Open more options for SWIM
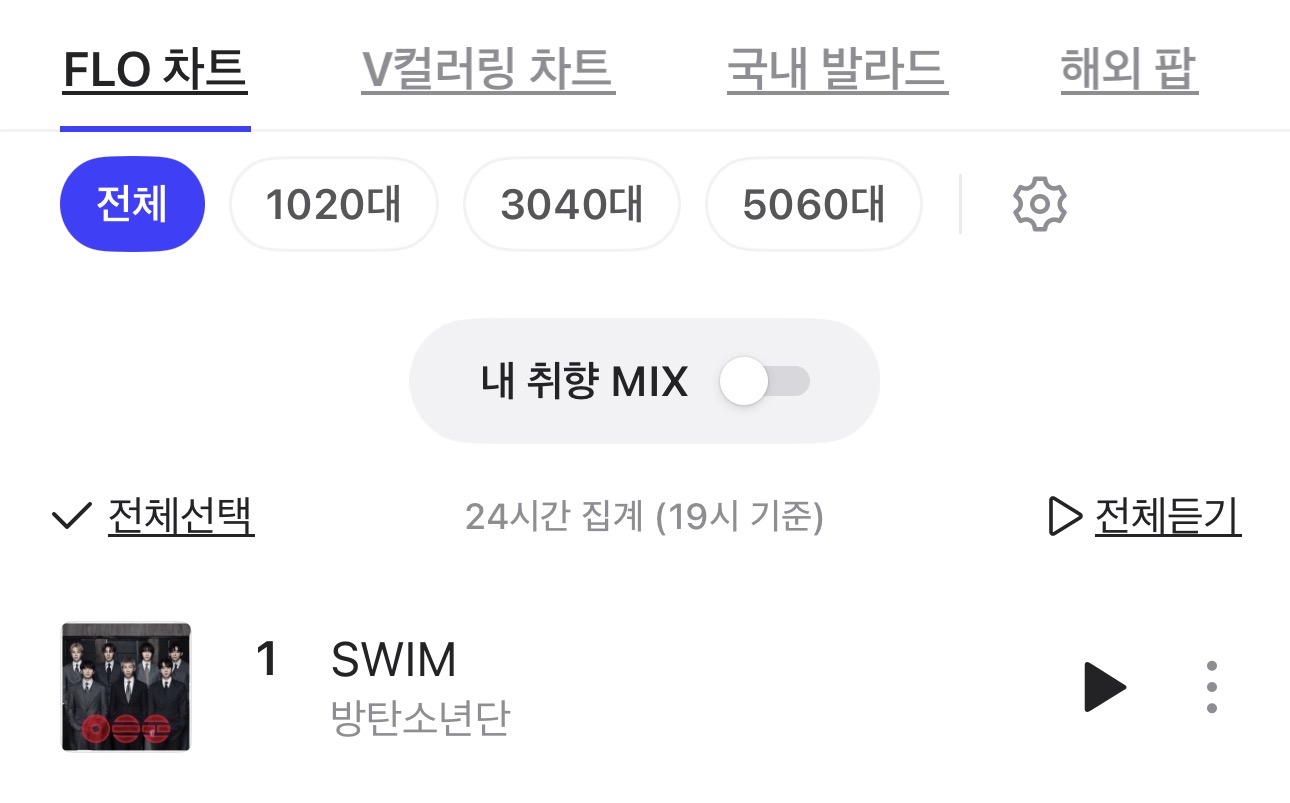Viewport: 1290px width, 803px height. click(1211, 687)
